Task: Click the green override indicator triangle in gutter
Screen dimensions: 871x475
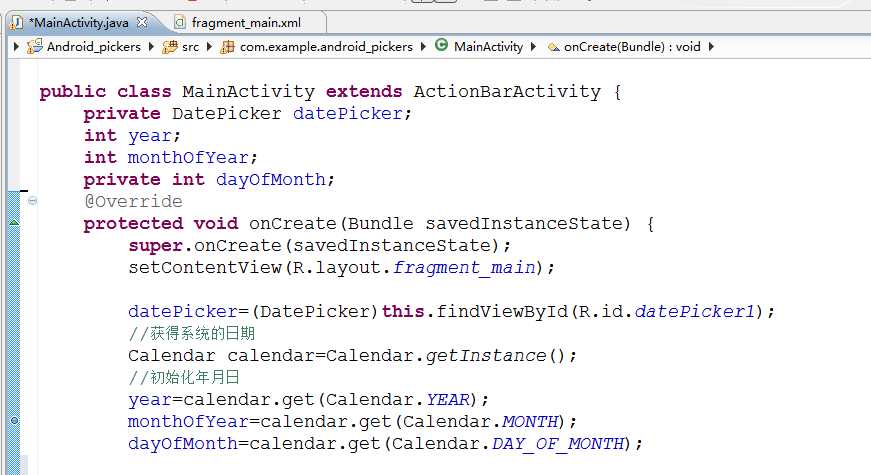Action: pos(14,222)
